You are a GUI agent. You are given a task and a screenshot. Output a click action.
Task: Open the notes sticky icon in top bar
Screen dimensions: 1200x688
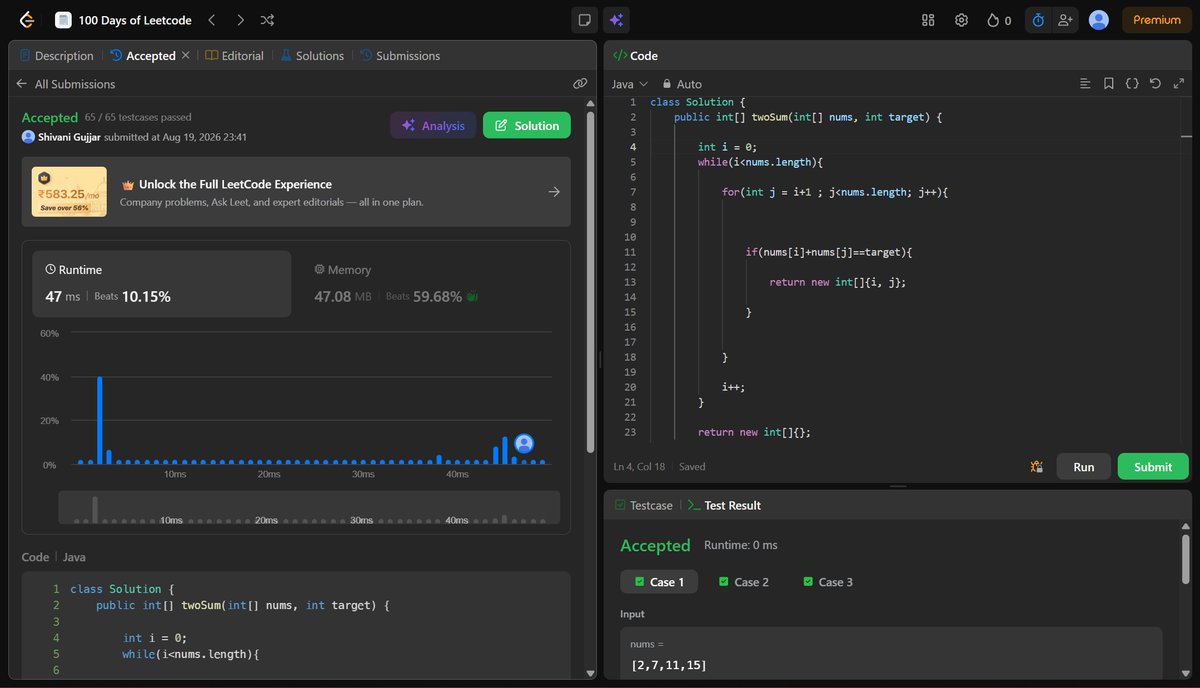(x=585, y=20)
